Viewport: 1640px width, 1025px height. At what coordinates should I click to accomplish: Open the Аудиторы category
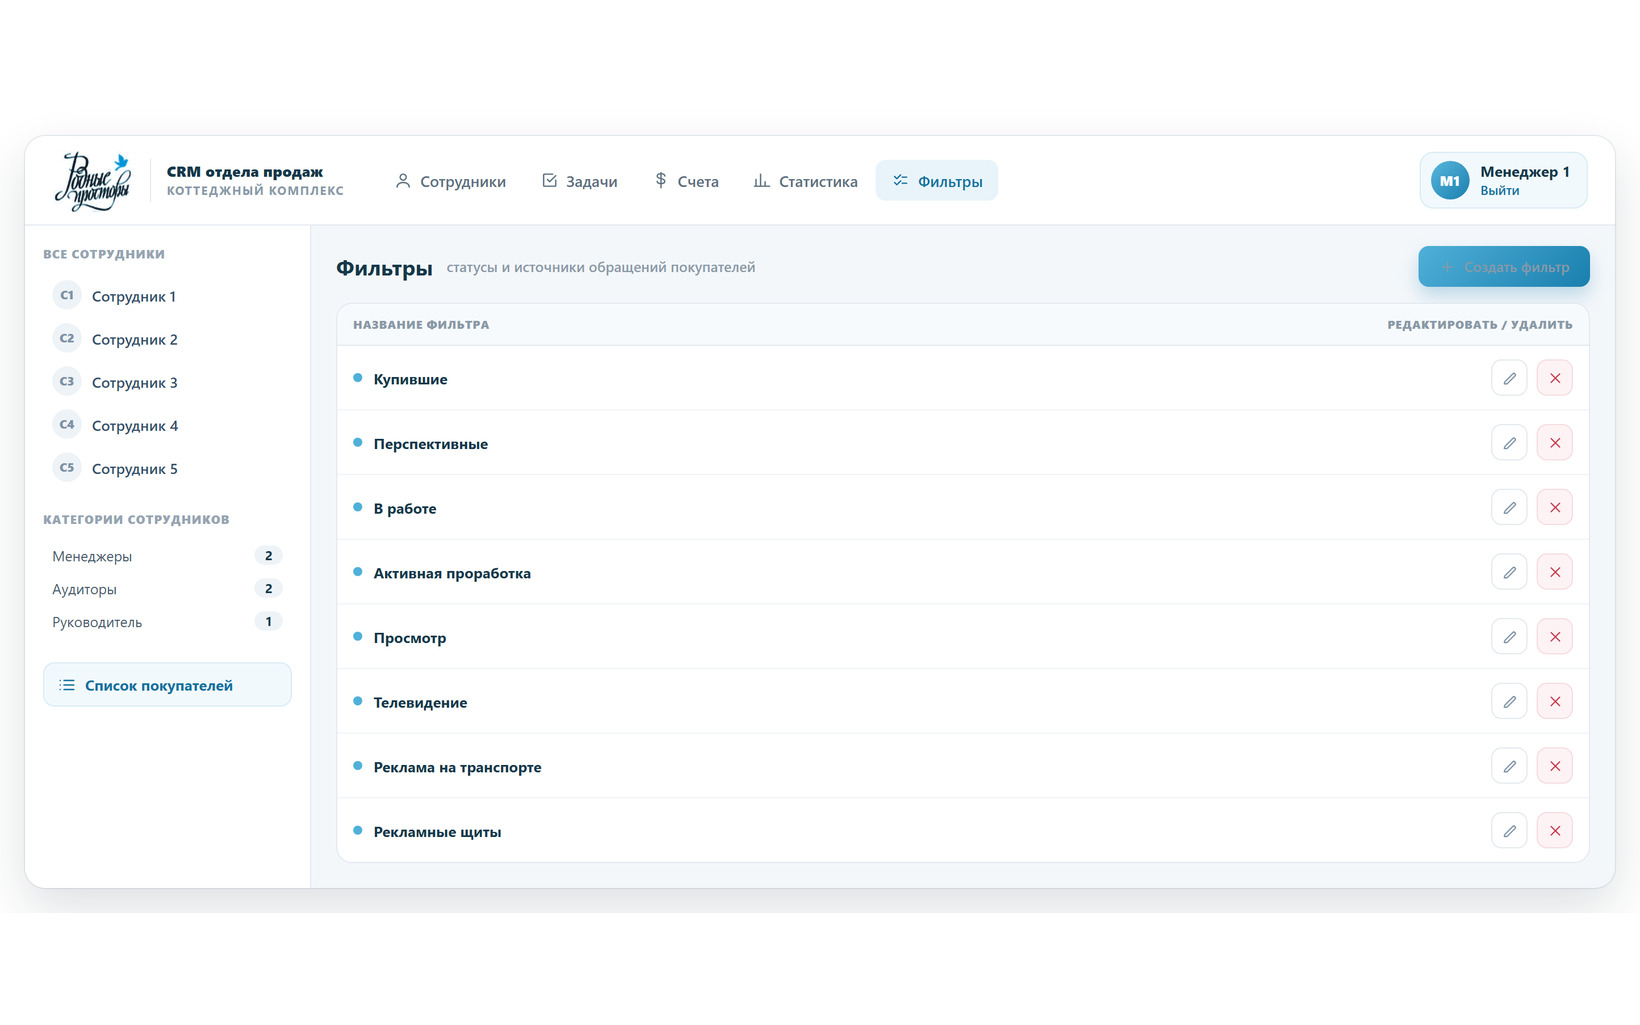(167, 589)
